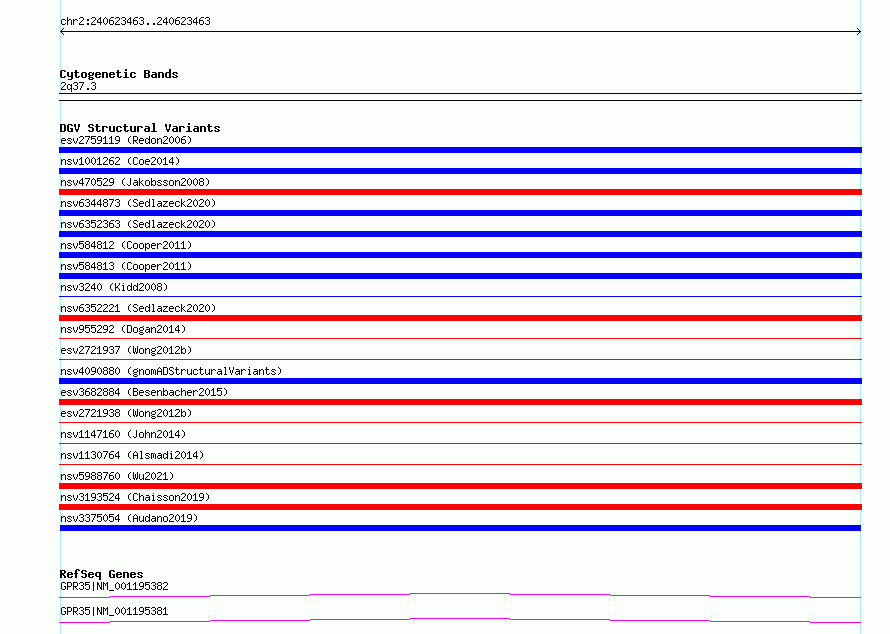Click the red bar under esv3682884 (Besenbacher2015)
The width and height of the screenshot is (890, 634).
(x=460, y=402)
